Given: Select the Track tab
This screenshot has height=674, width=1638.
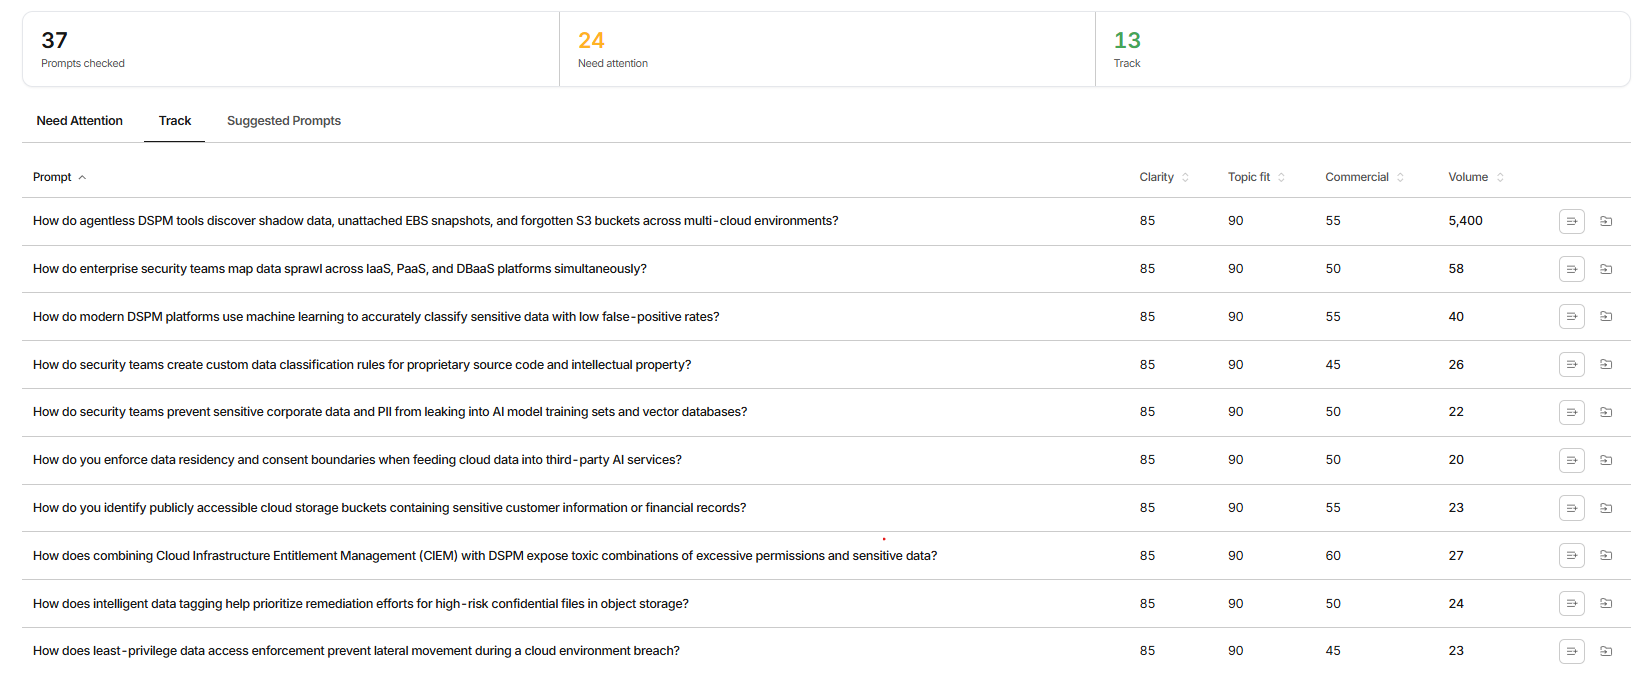Looking at the screenshot, I should (x=175, y=121).
